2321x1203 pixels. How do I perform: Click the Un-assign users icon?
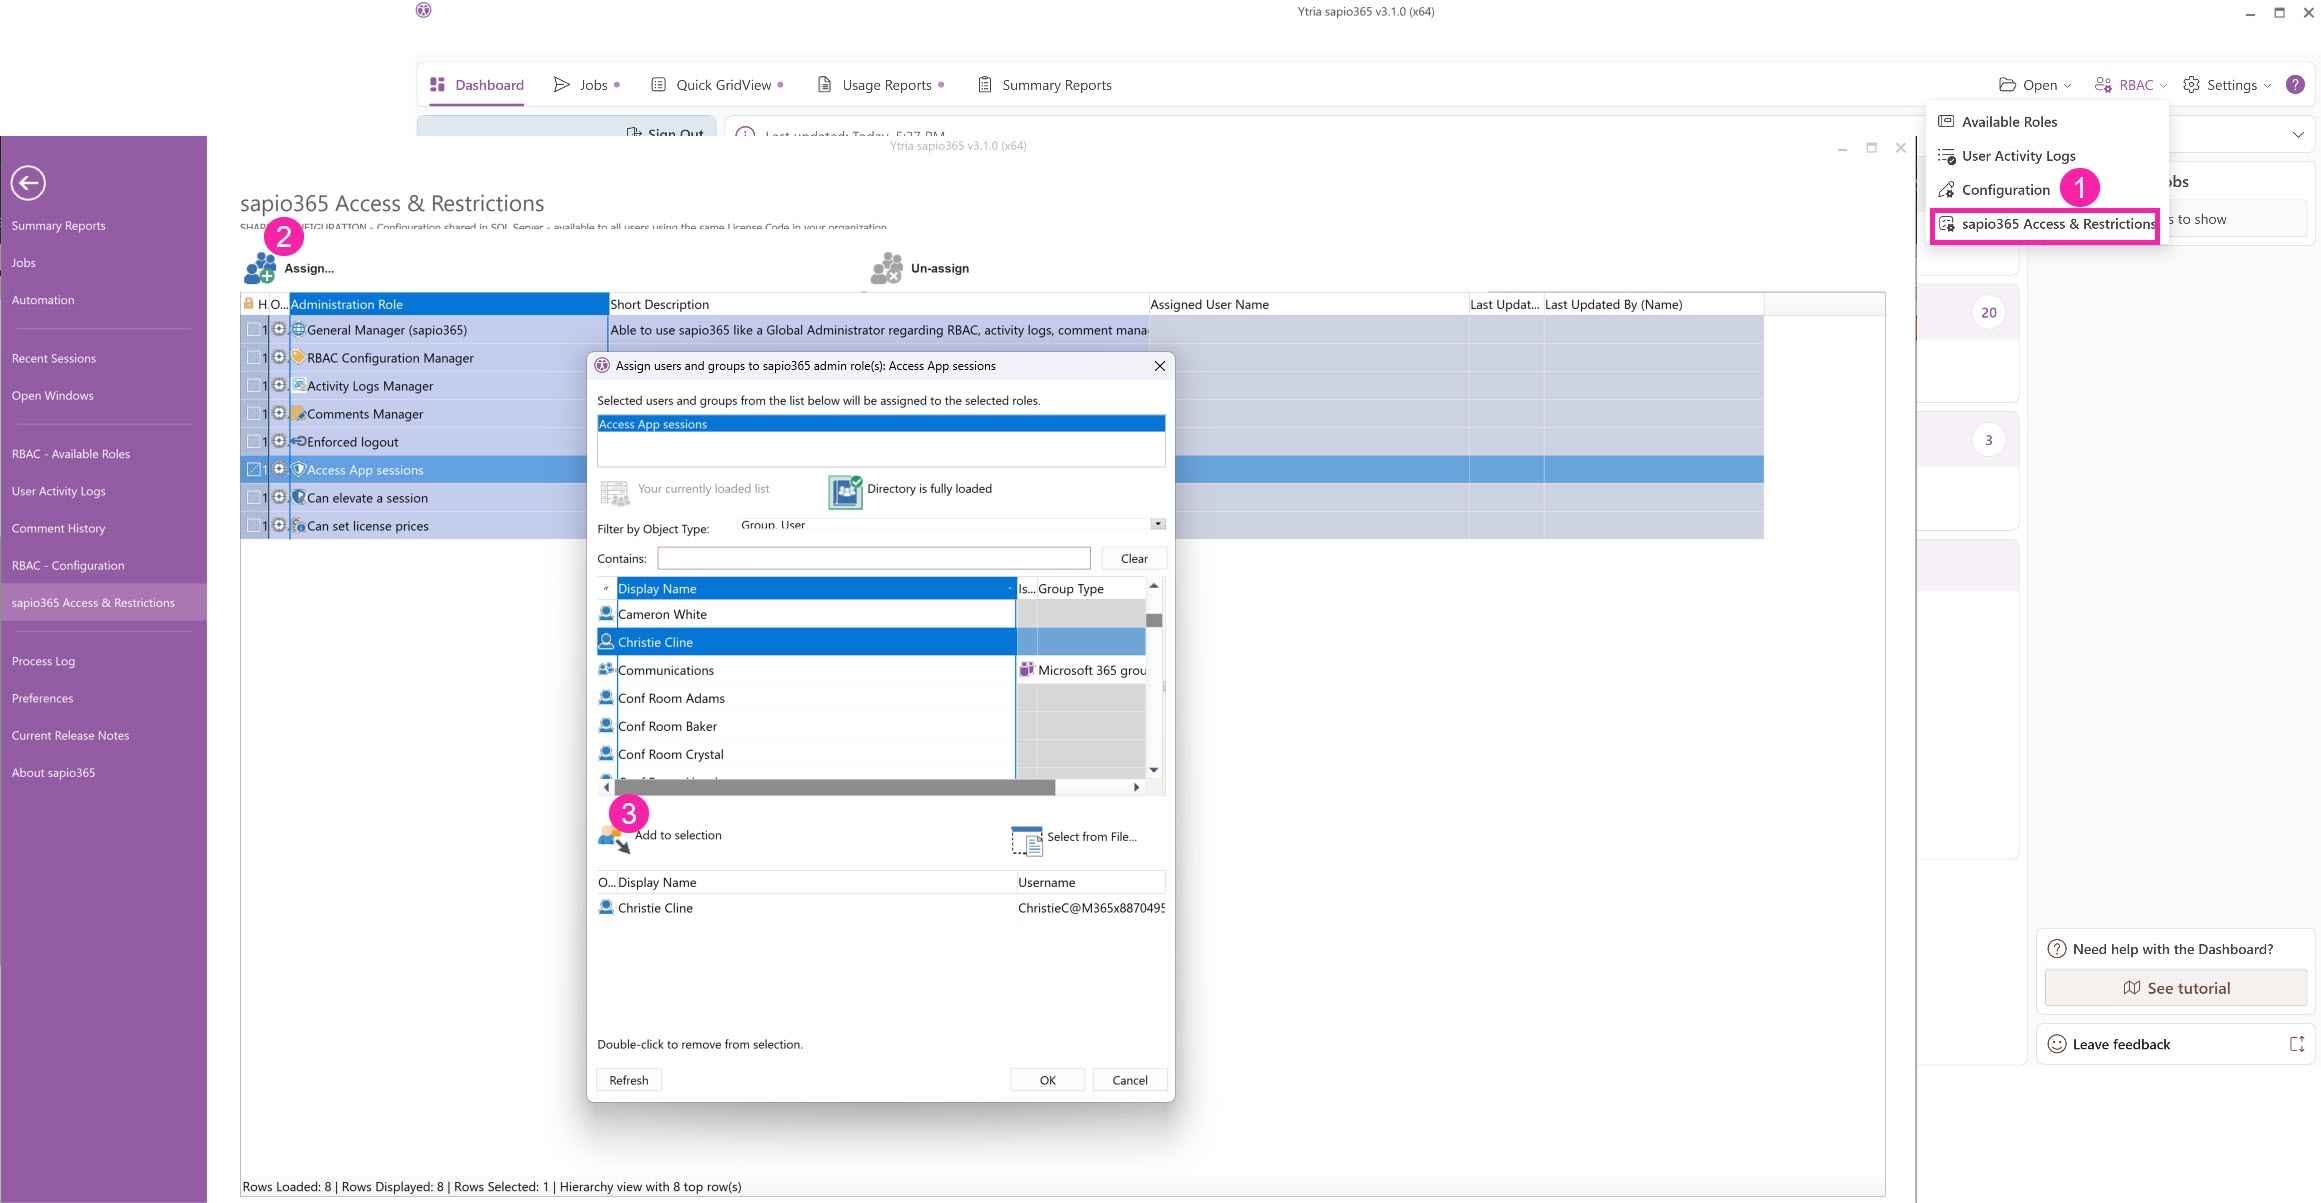click(x=886, y=268)
